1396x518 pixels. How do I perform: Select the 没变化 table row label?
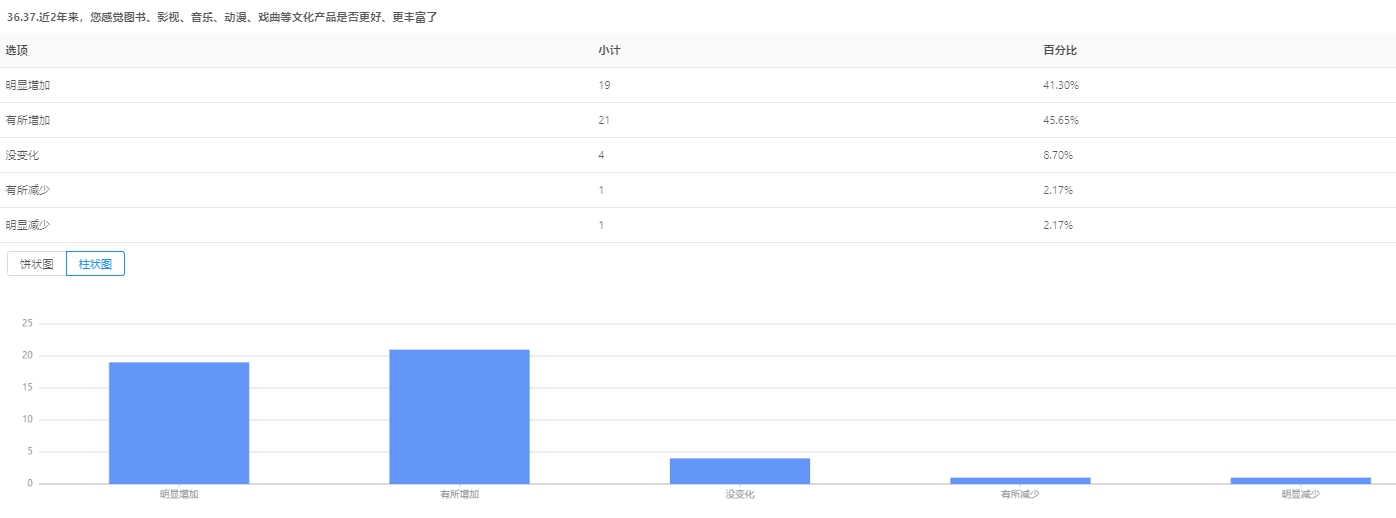[x=23, y=155]
